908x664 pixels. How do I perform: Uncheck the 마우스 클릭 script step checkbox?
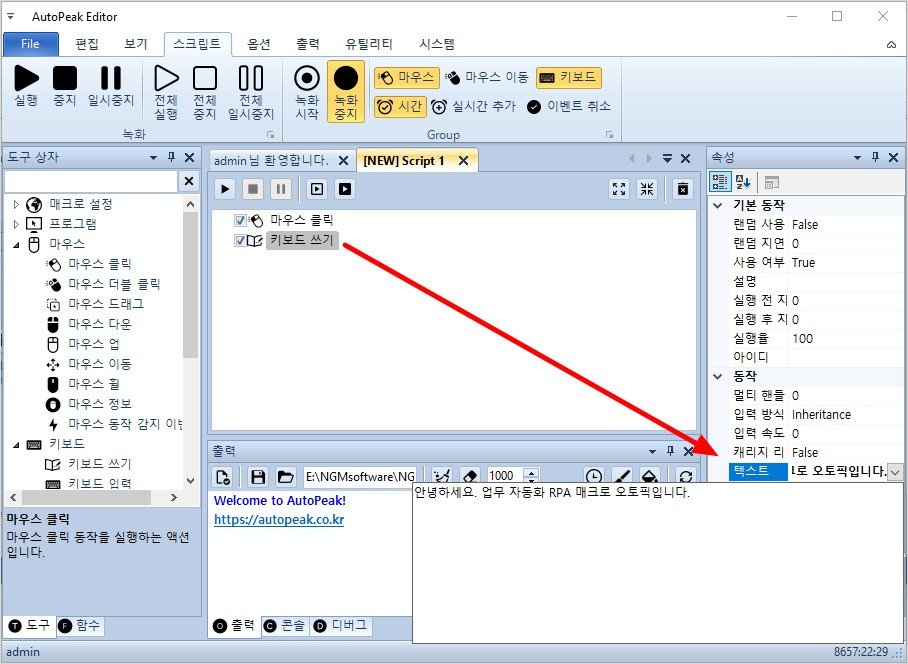coord(240,221)
